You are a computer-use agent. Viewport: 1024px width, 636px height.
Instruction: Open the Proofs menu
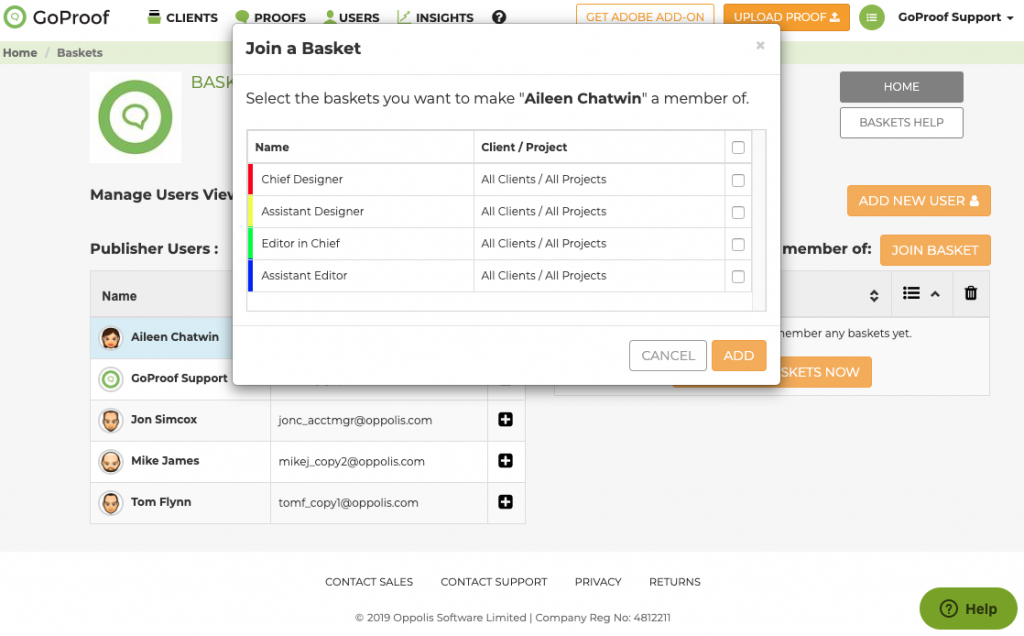point(270,18)
